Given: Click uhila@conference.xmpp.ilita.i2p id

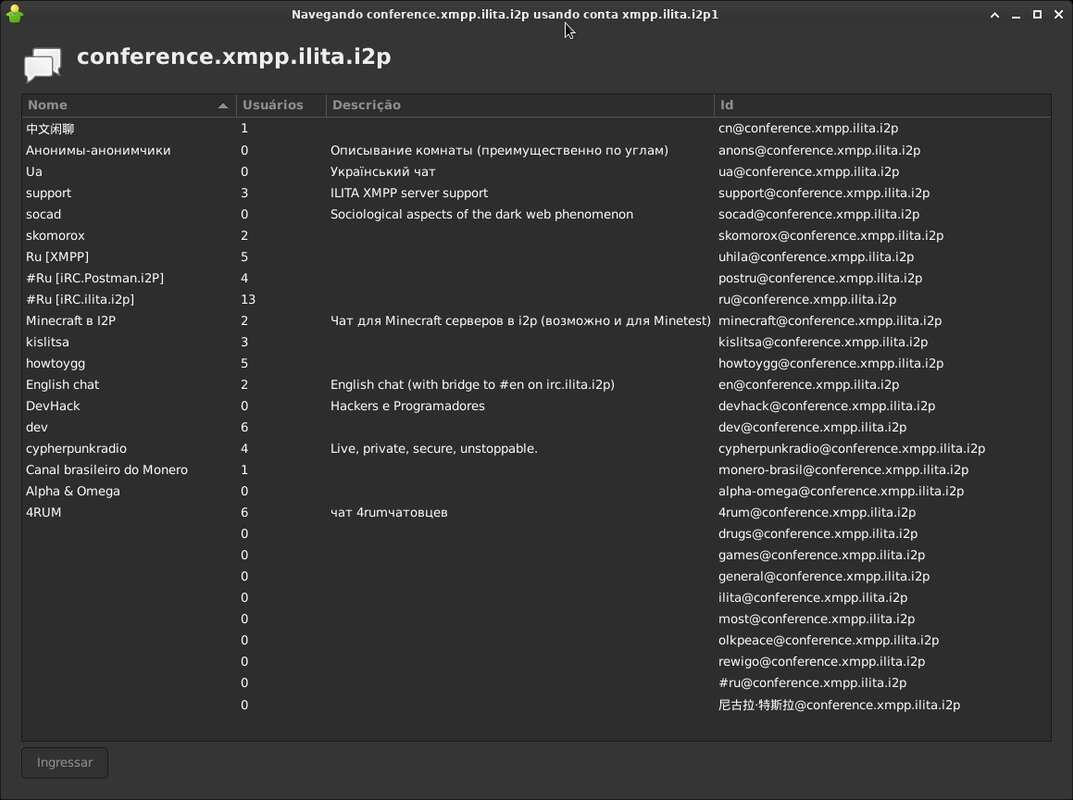Looking at the screenshot, I should (816, 256).
